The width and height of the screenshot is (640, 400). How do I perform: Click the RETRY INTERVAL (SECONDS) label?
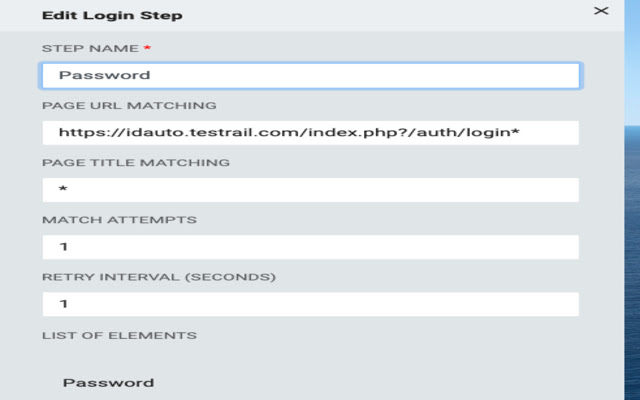[x=158, y=276]
